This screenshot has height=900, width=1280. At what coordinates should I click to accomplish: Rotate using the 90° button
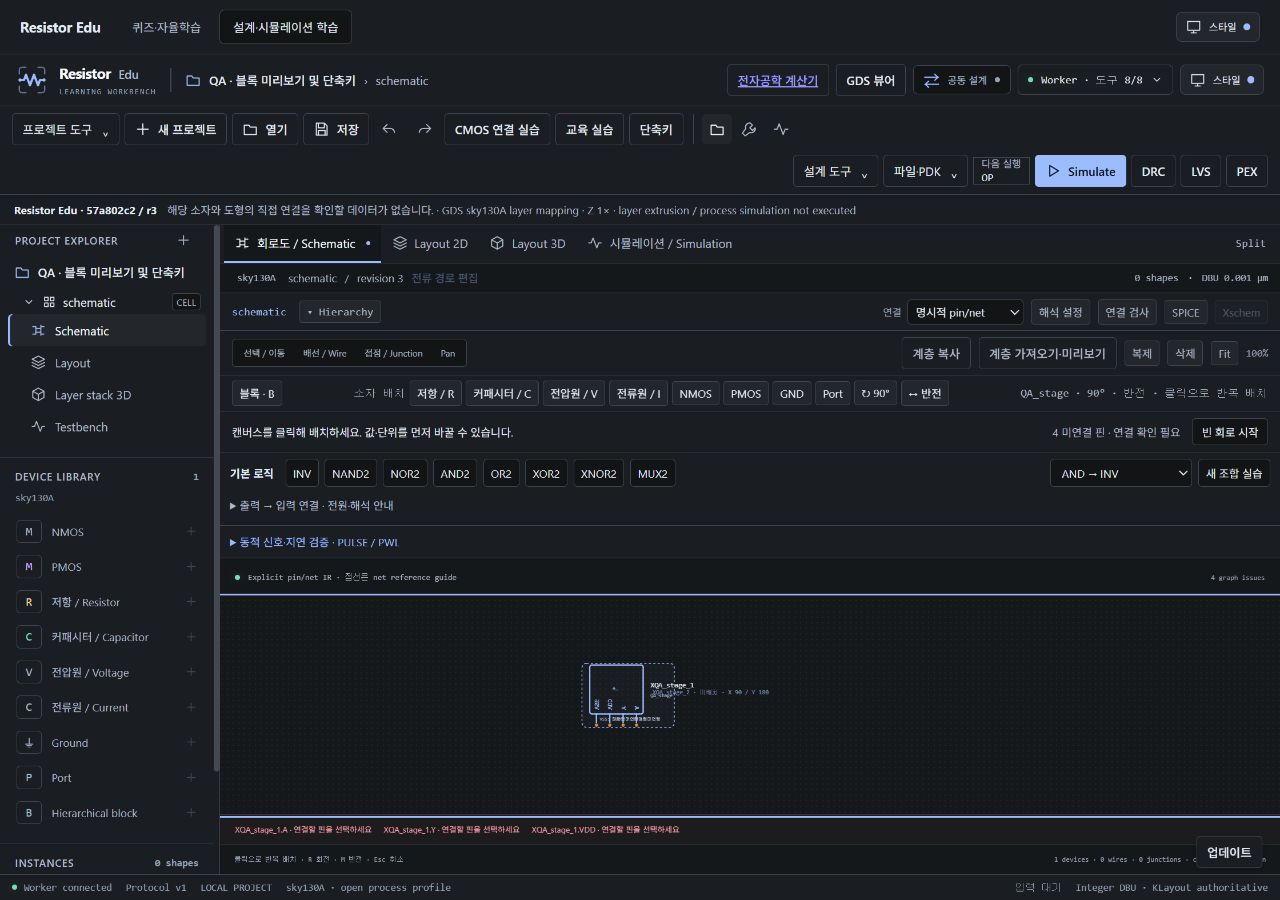point(875,393)
